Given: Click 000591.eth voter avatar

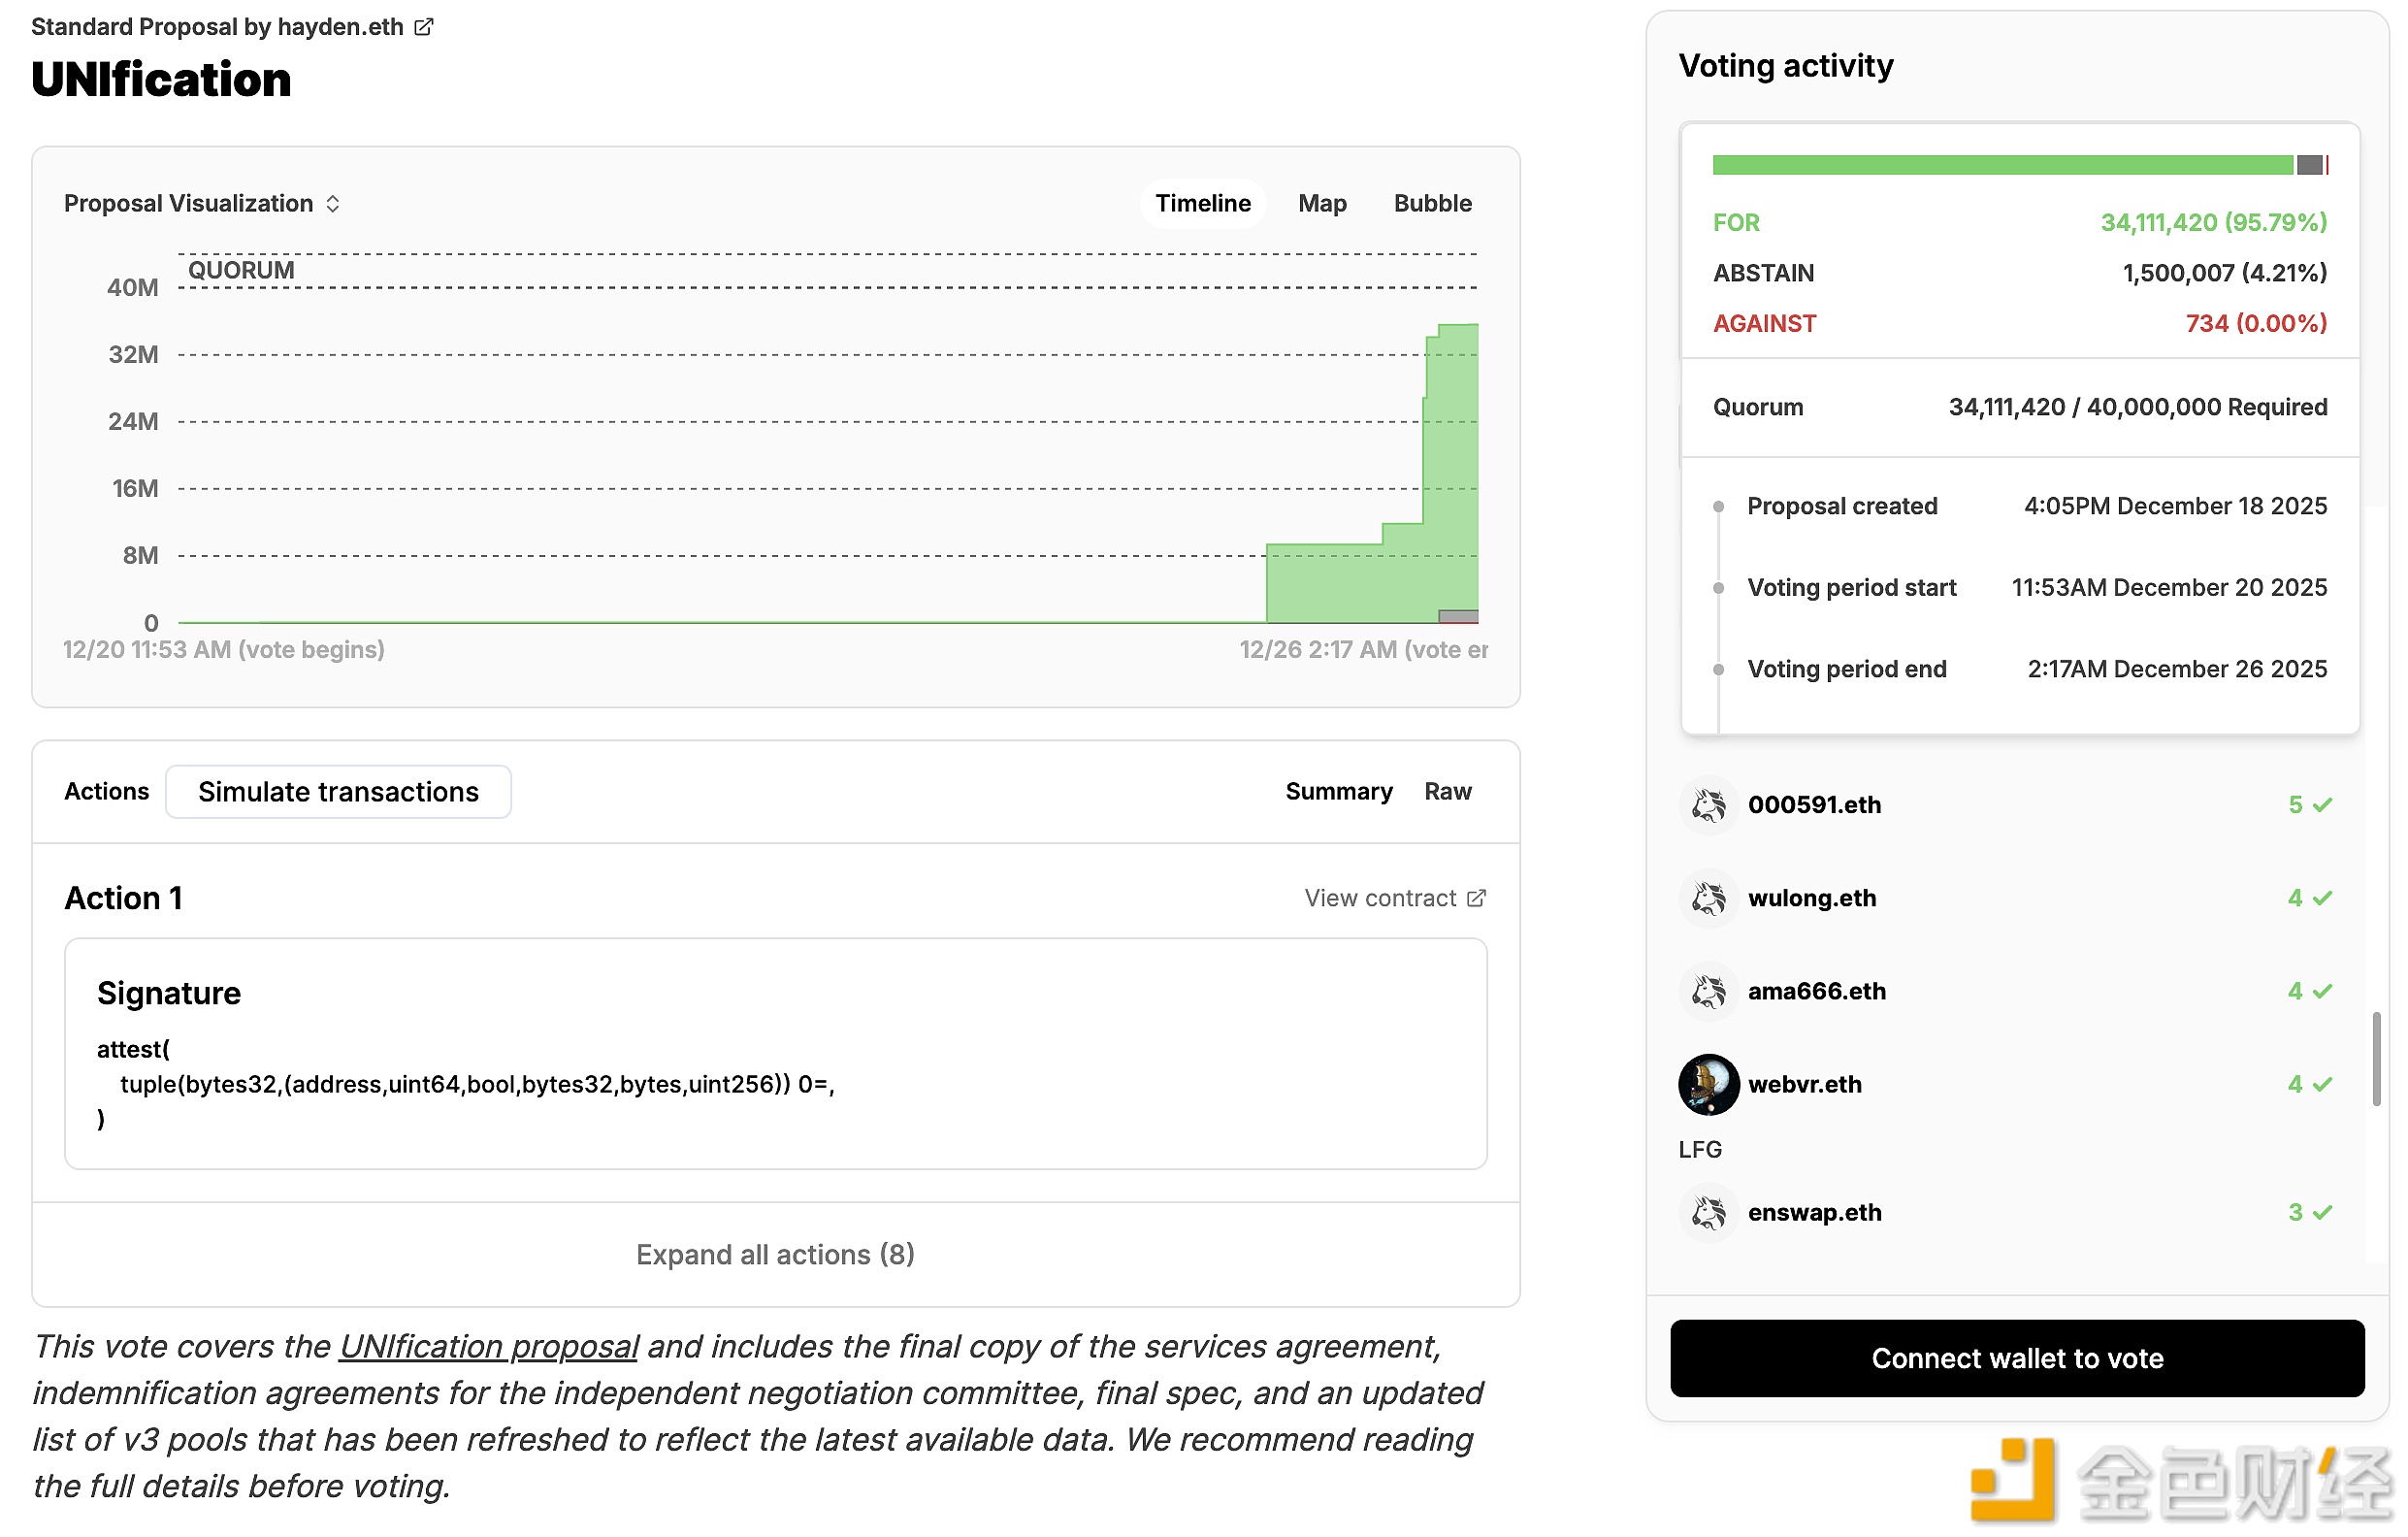Looking at the screenshot, I should pyautogui.click(x=1708, y=805).
